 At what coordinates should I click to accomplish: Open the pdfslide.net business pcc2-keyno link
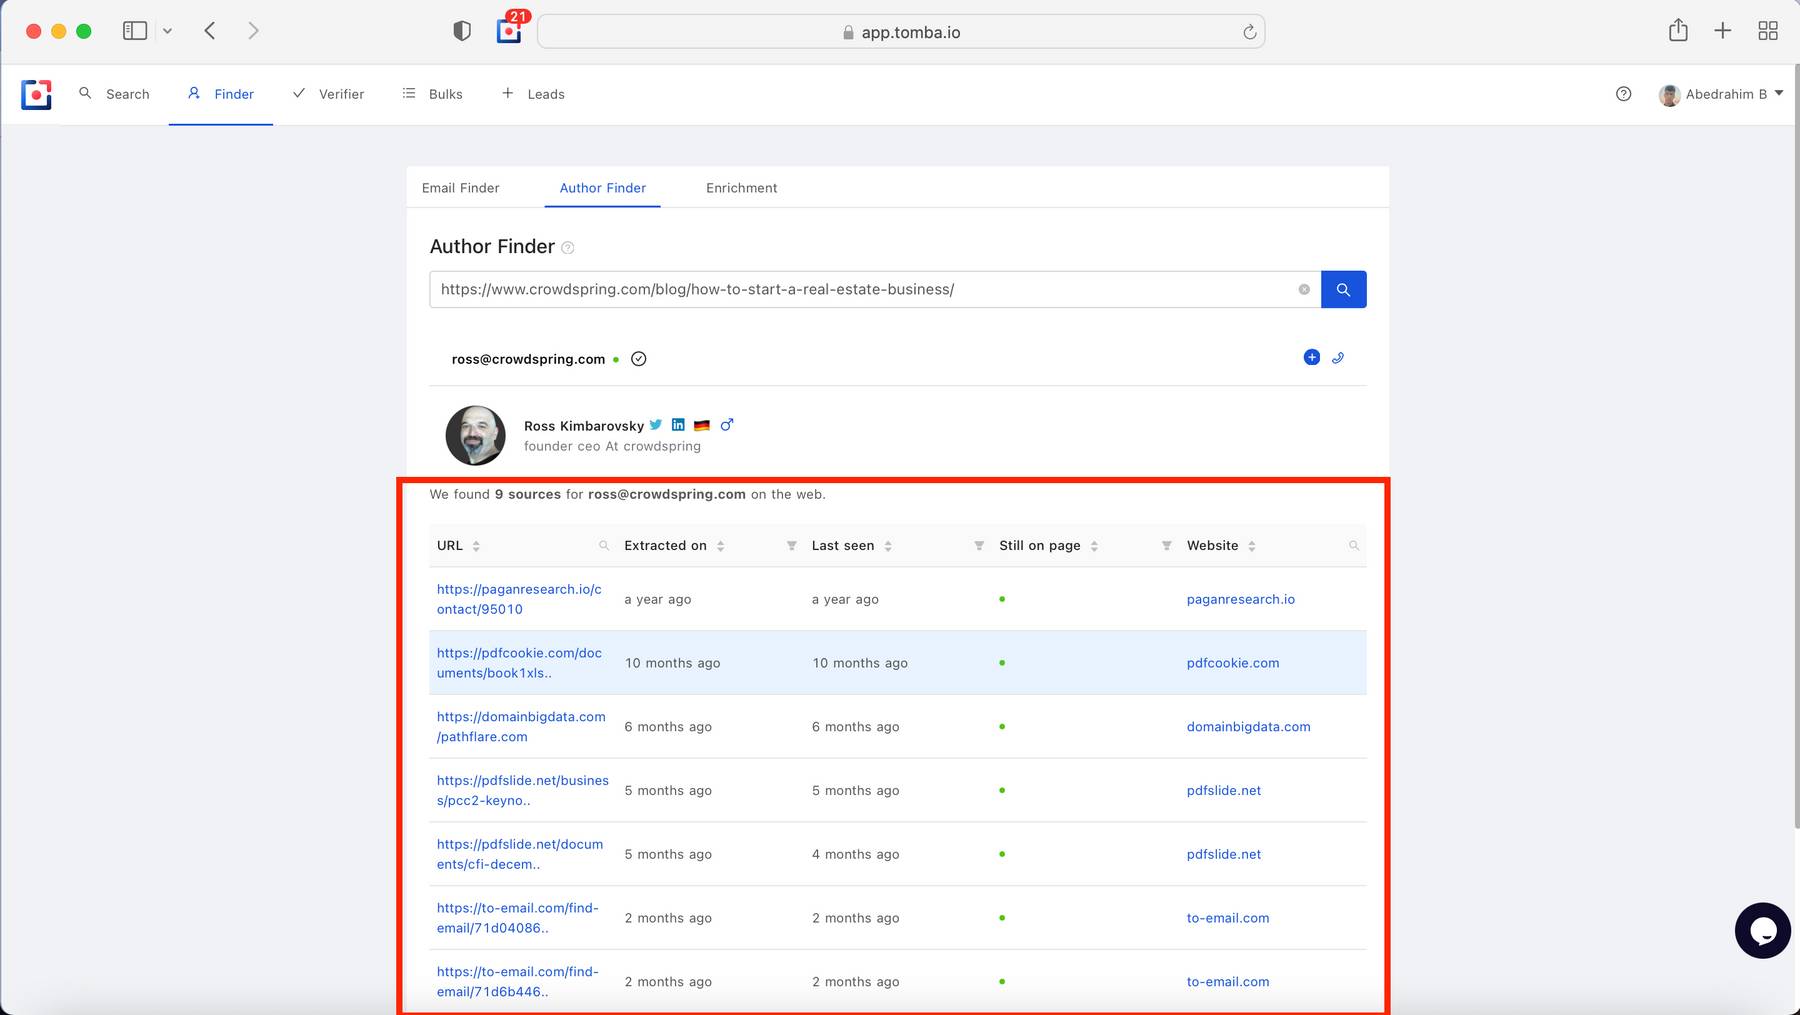tap(522, 790)
